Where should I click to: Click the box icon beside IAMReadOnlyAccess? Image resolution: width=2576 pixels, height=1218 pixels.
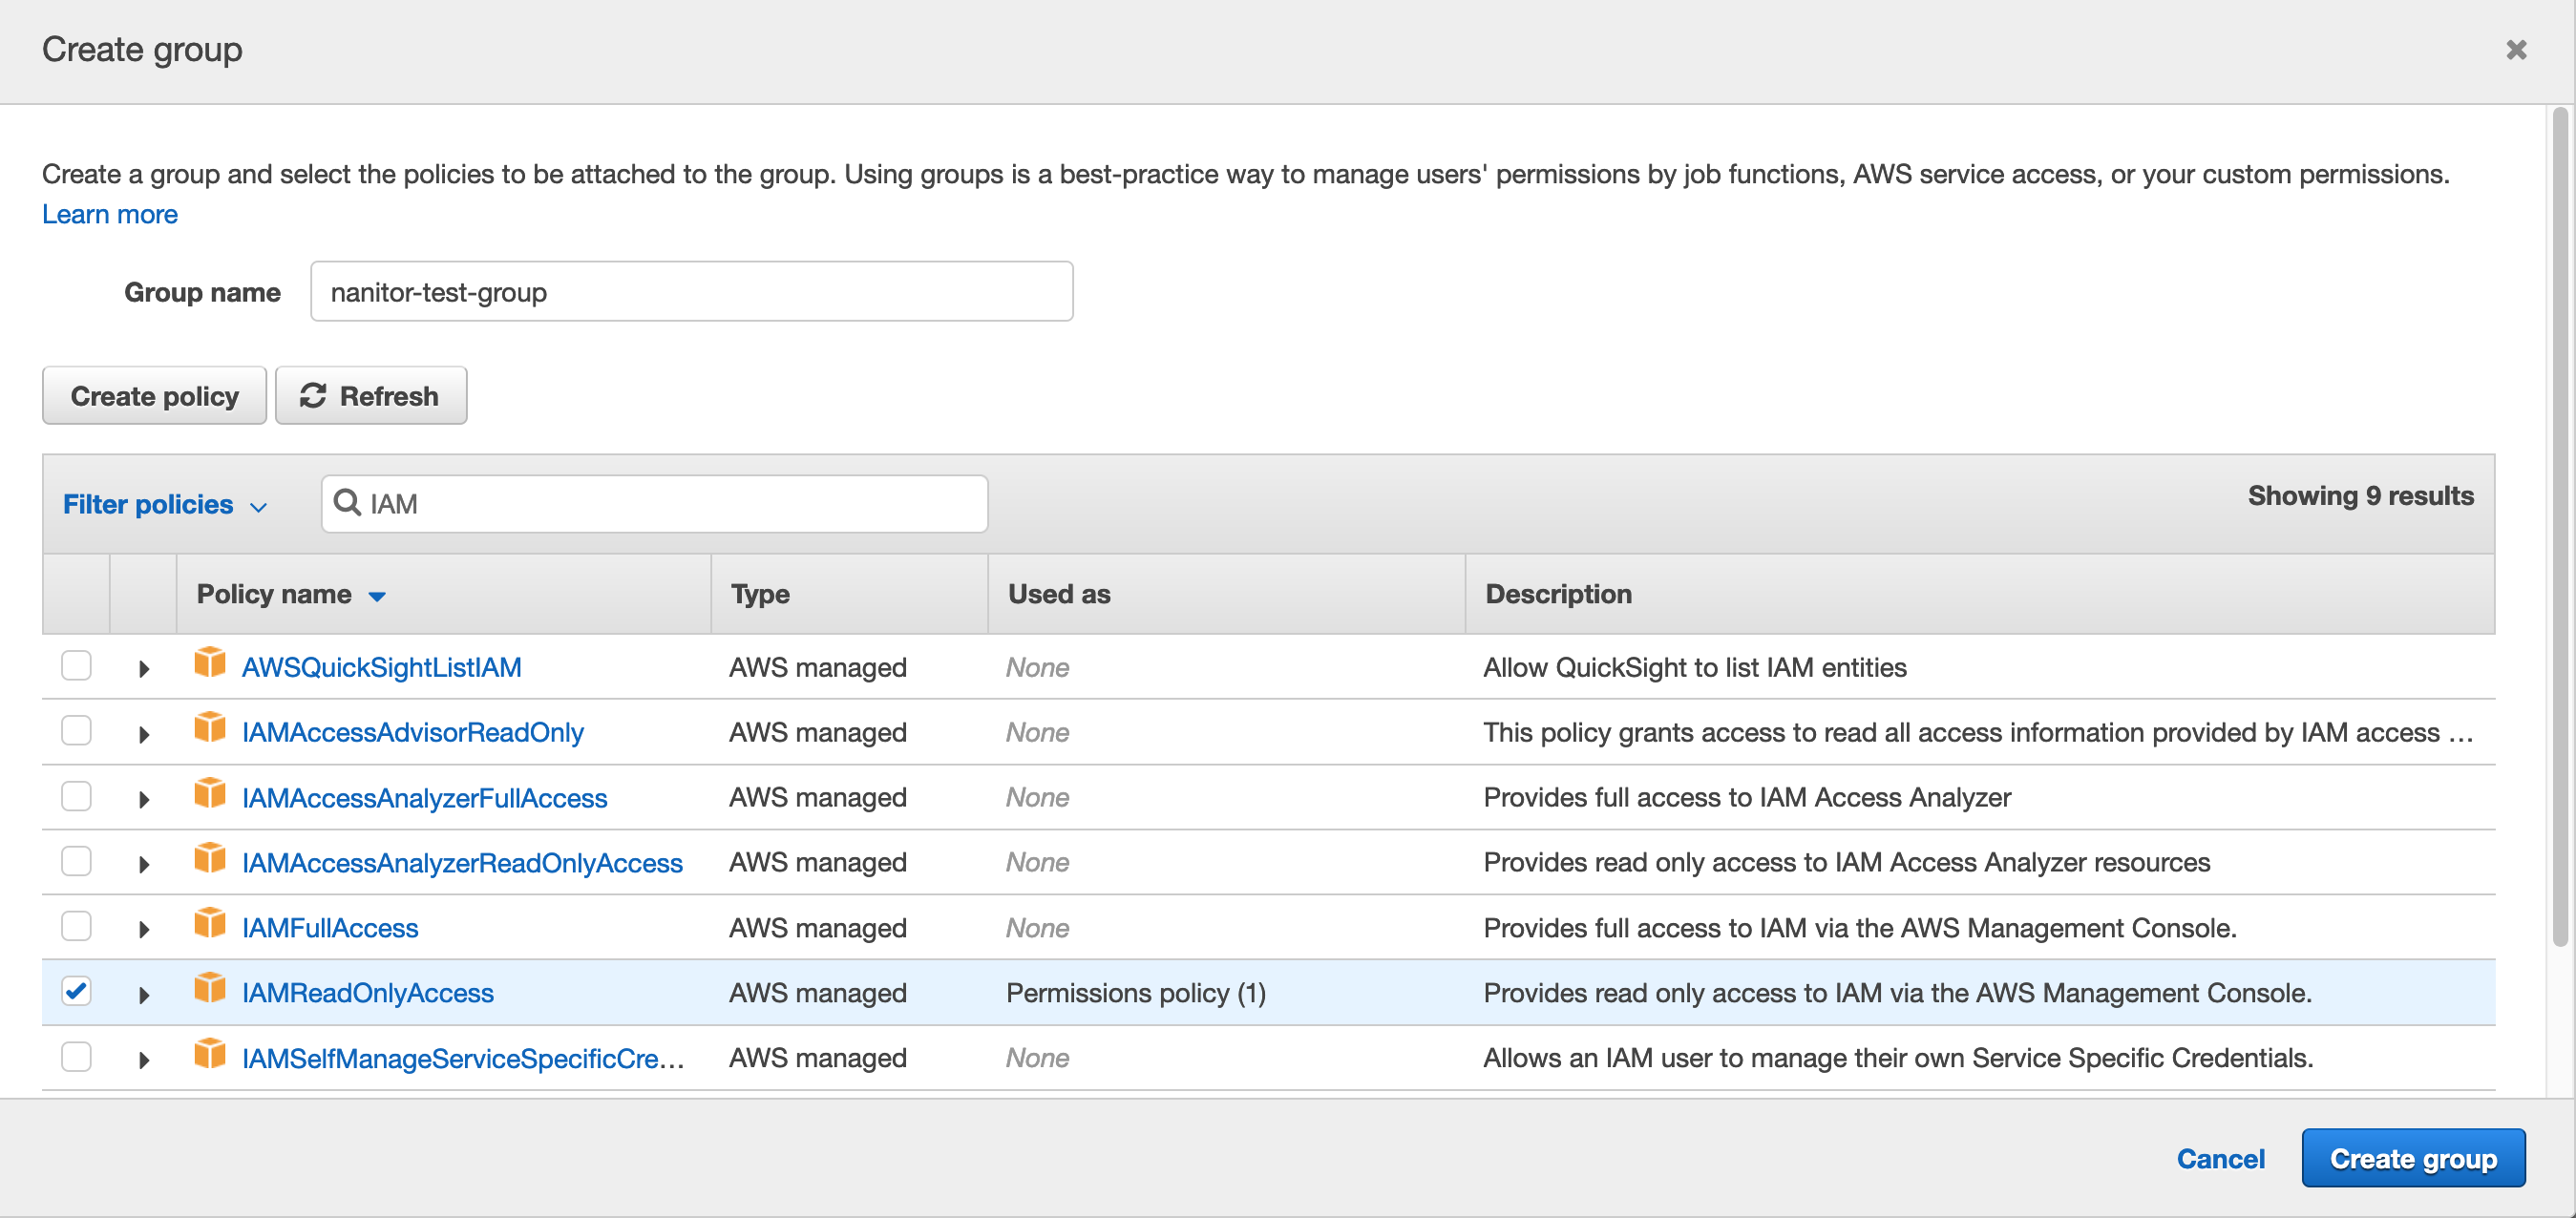click(209, 989)
